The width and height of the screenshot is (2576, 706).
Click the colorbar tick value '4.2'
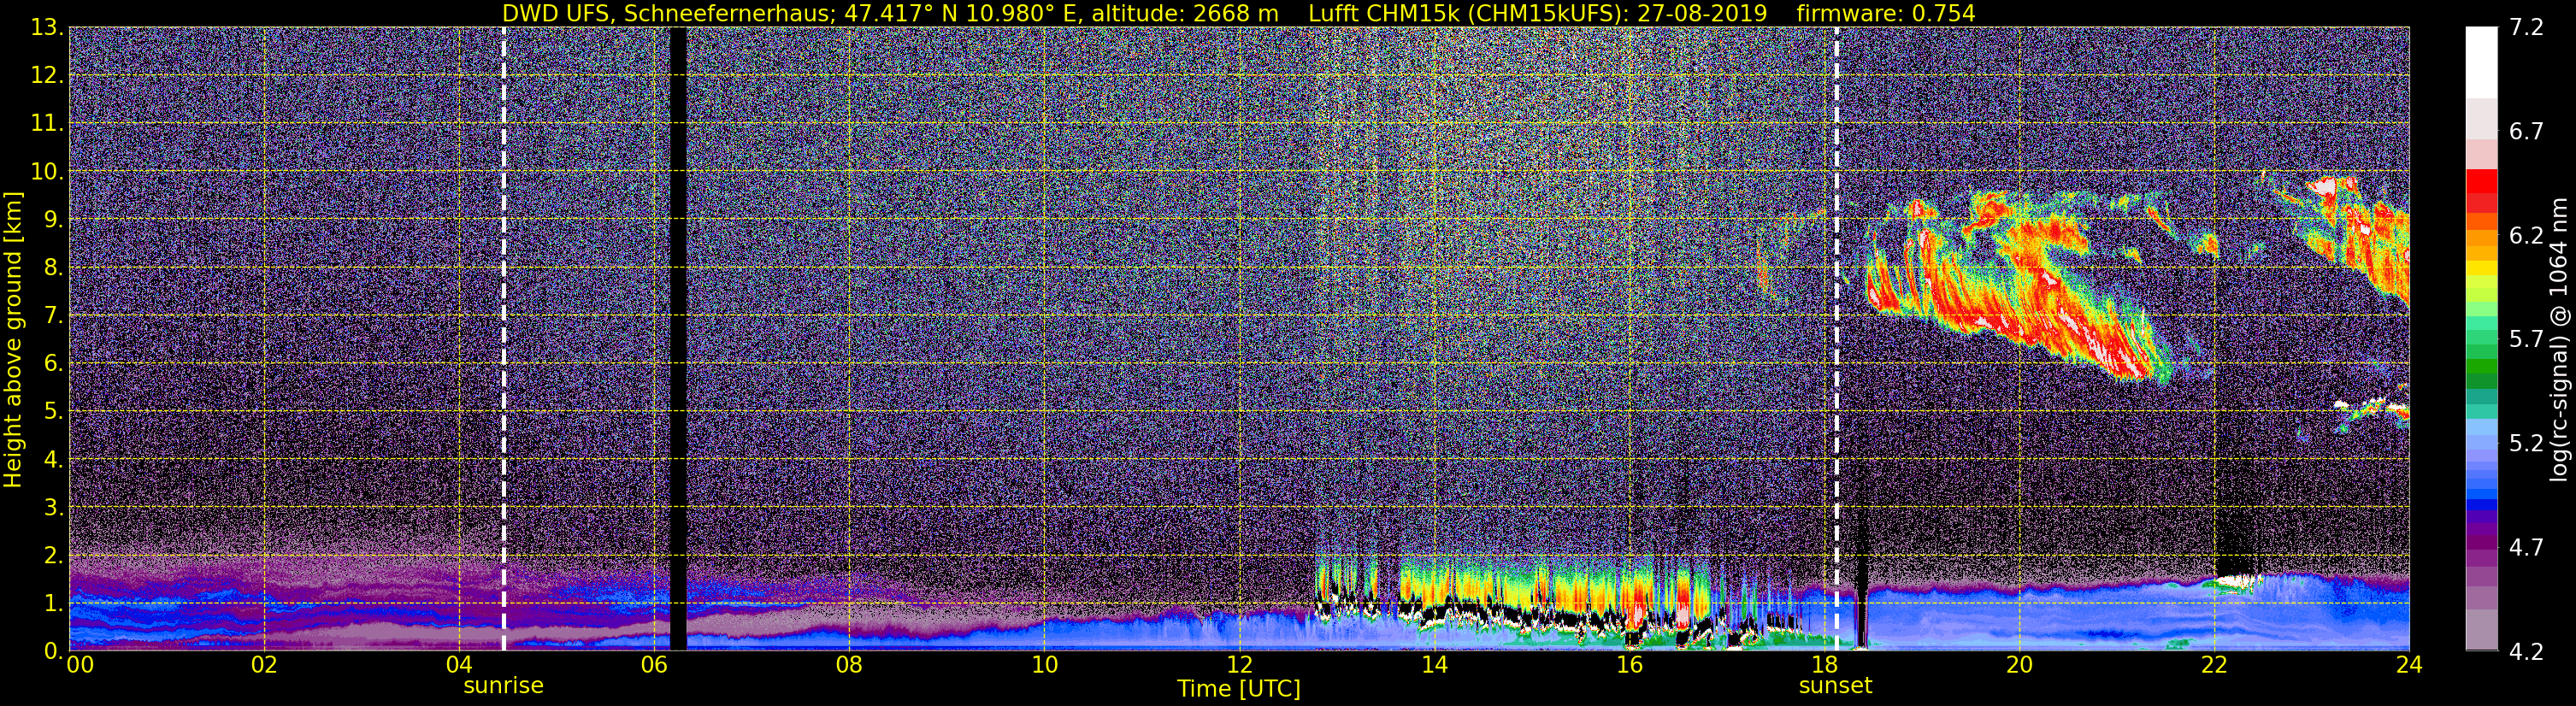point(2526,652)
